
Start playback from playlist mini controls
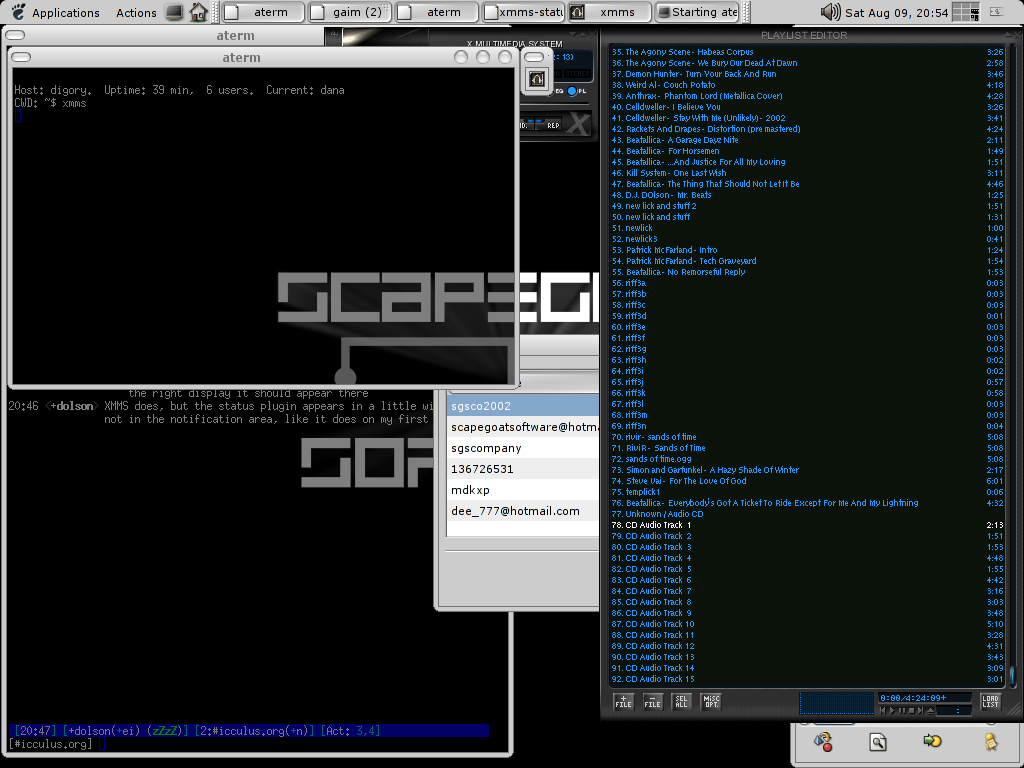pos(892,711)
